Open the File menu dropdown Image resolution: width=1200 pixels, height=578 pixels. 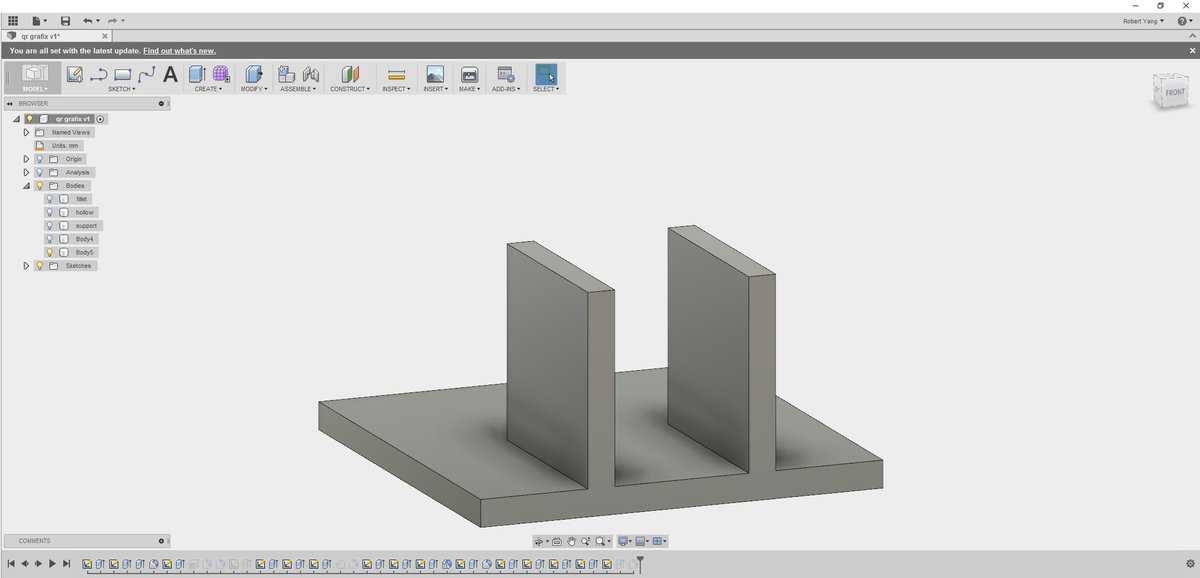(39, 20)
